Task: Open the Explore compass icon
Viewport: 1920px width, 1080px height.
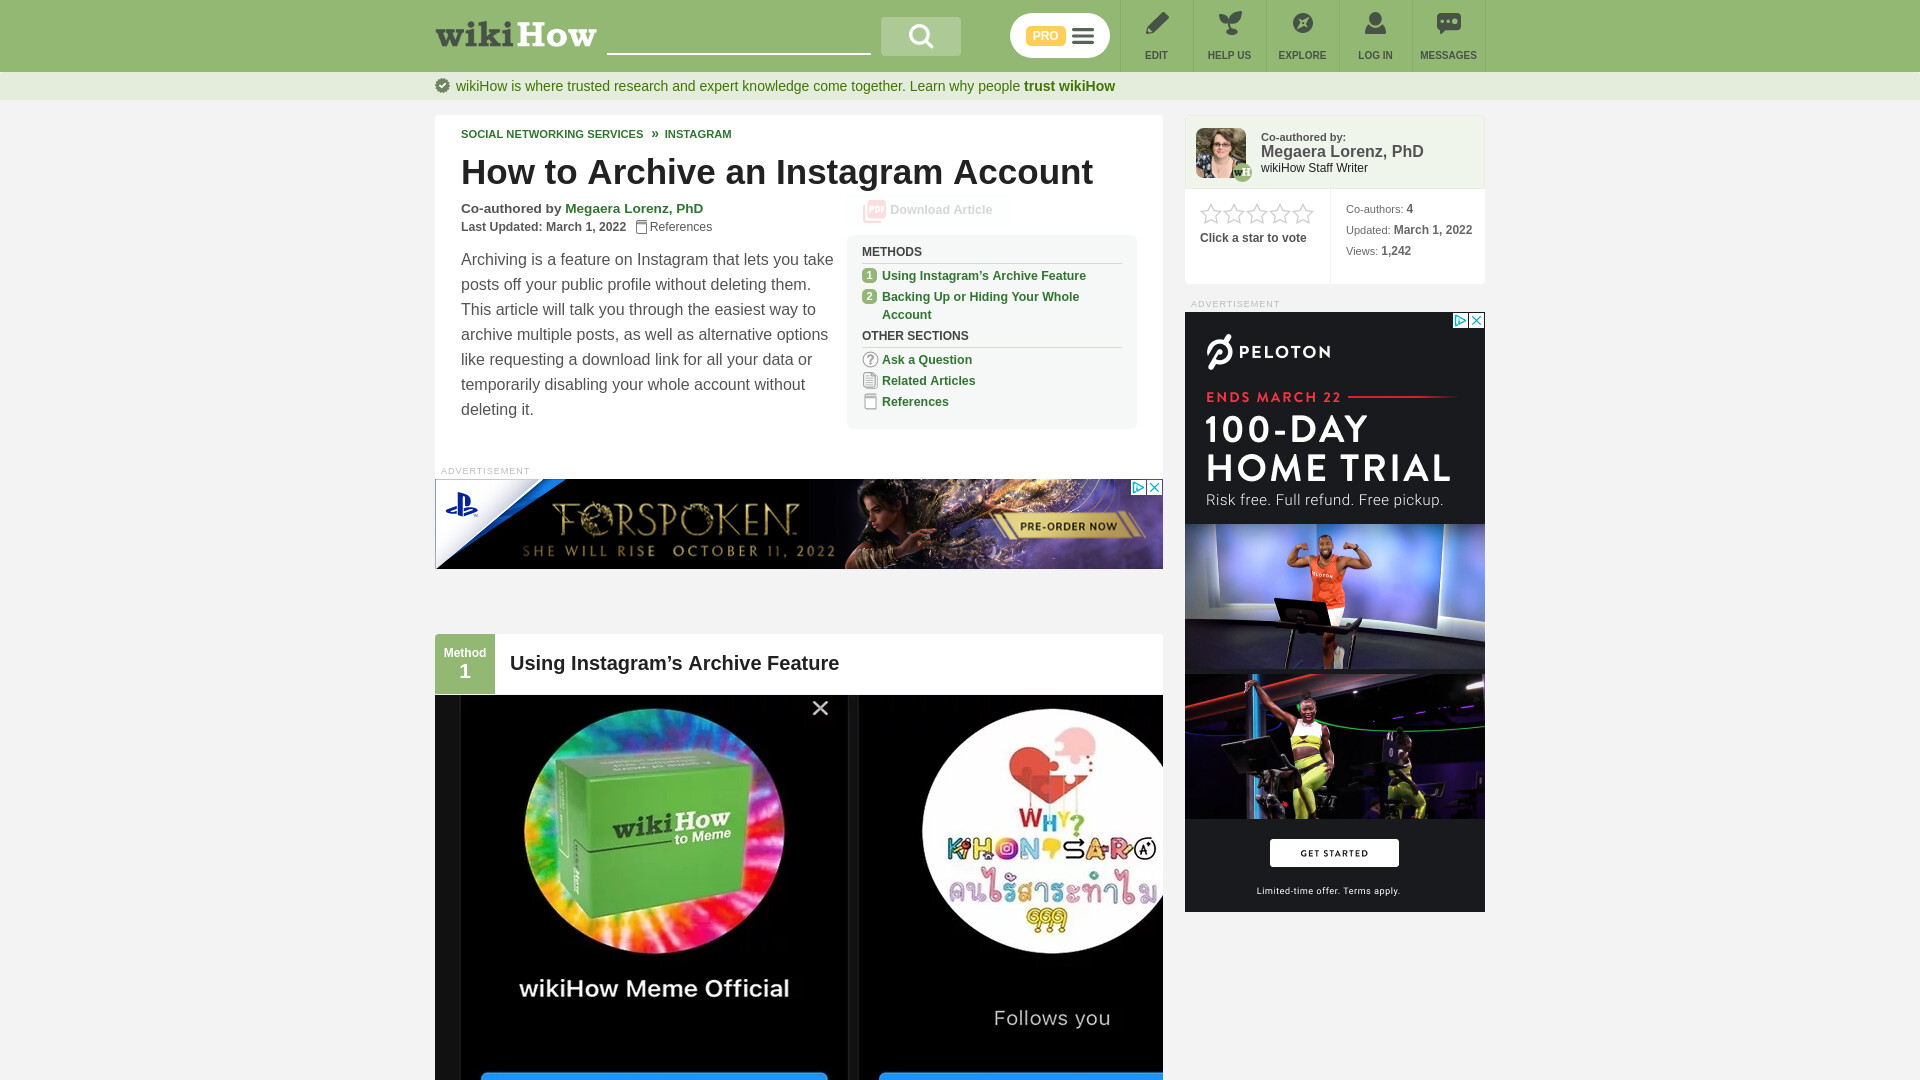Action: point(1302,23)
